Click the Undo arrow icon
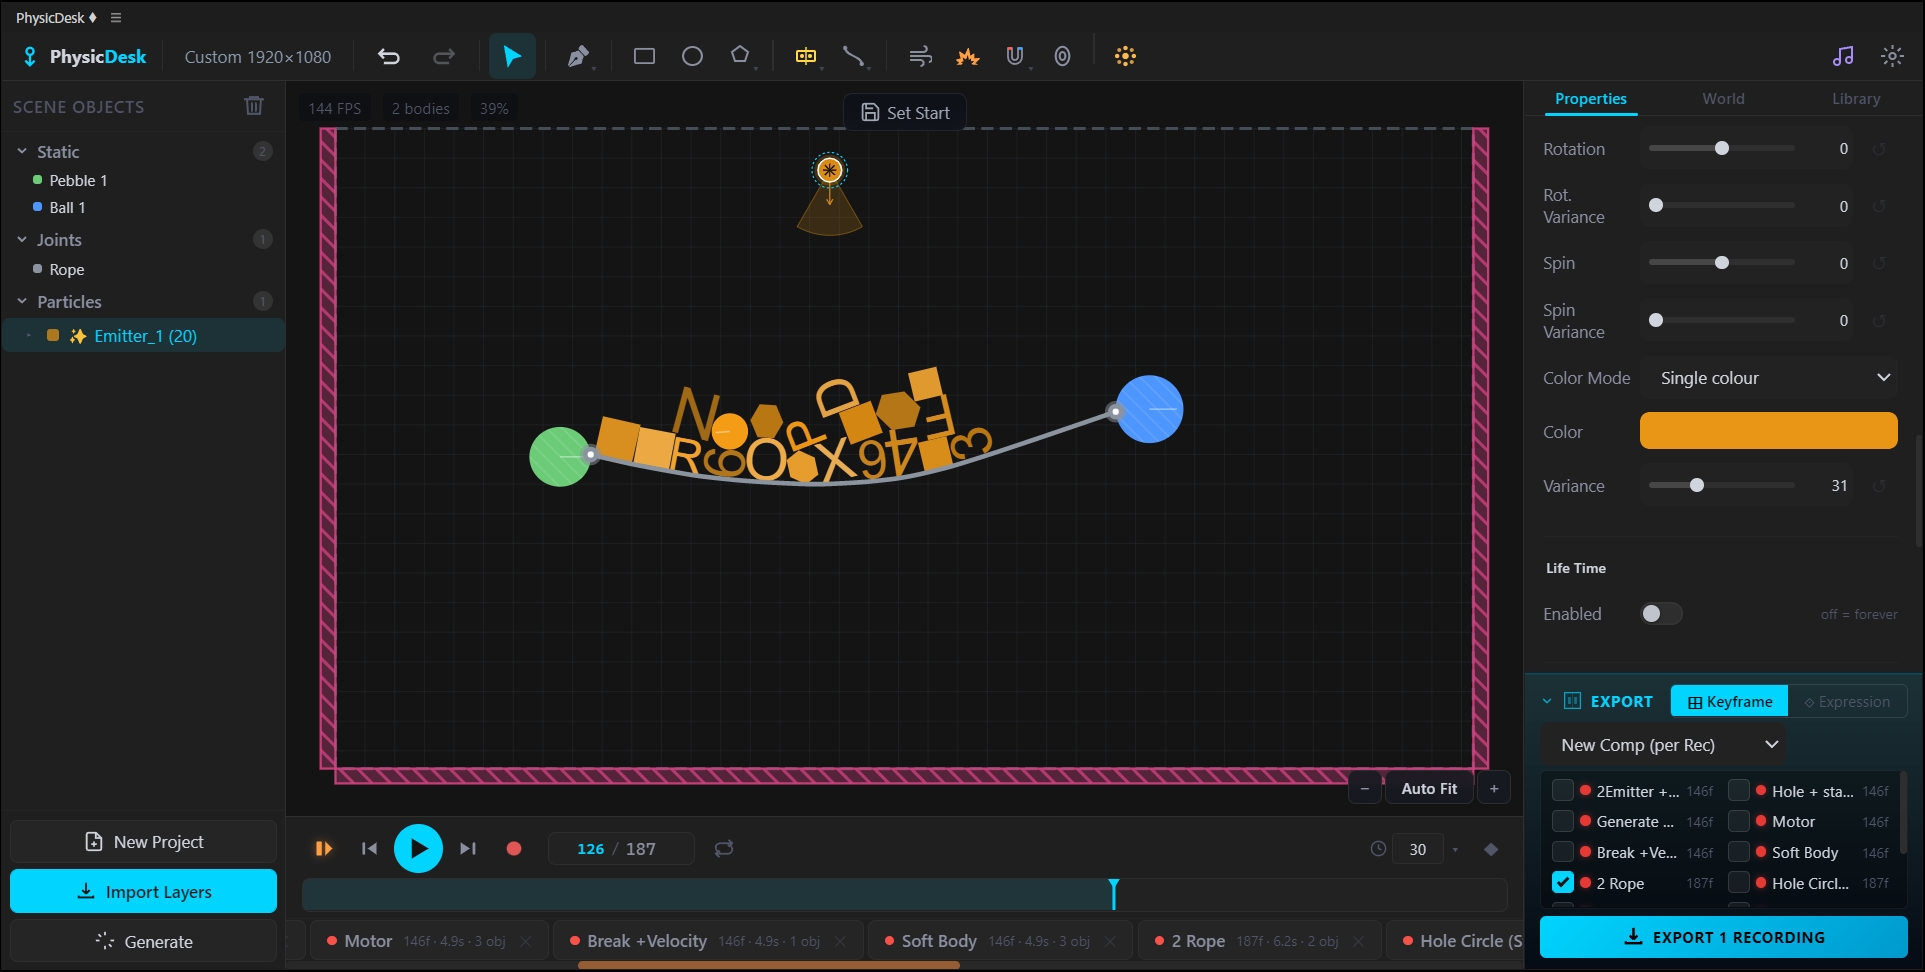1925x972 pixels. [x=389, y=57]
